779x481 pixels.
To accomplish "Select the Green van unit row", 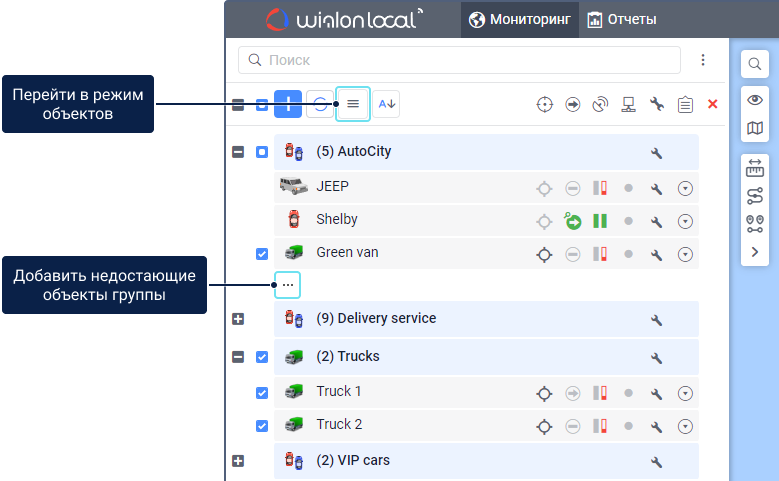I will pyautogui.click(x=486, y=253).
